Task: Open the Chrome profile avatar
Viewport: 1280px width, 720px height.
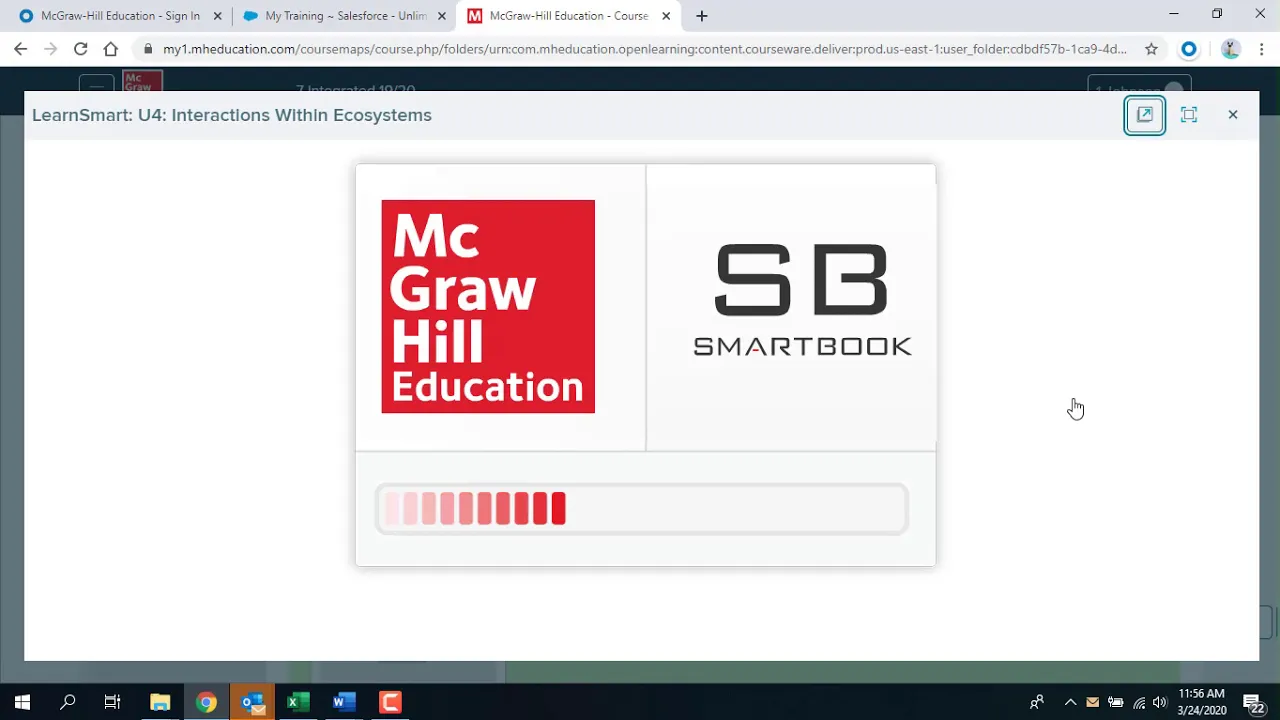Action: click(1231, 49)
